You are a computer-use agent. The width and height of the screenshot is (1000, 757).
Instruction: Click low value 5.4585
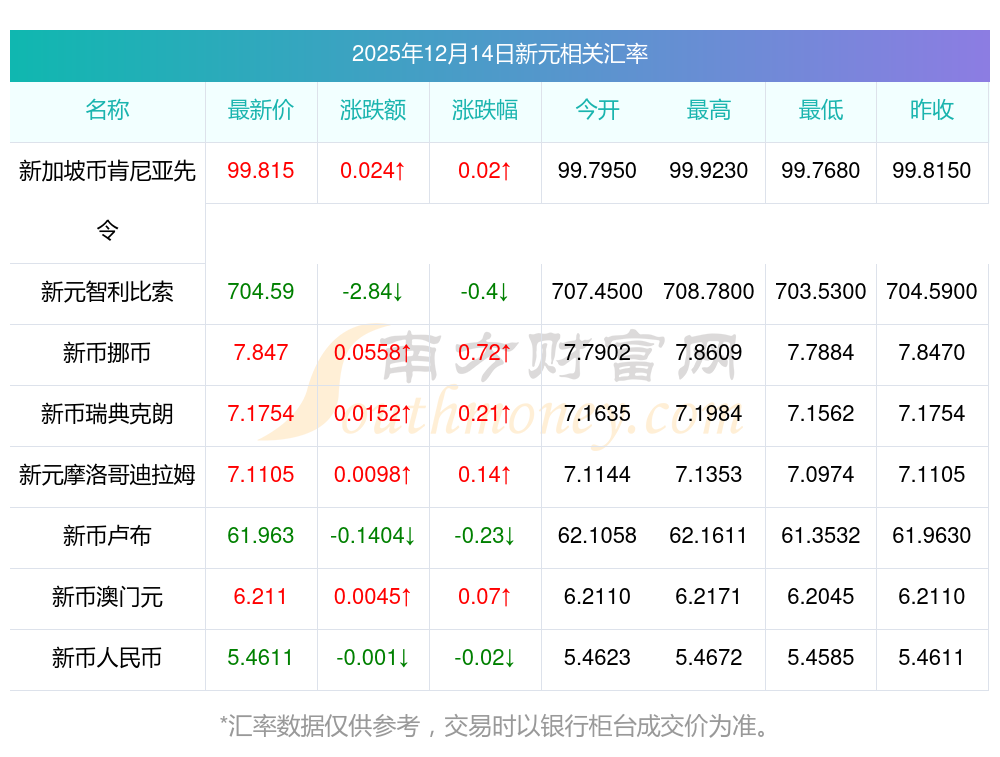click(x=821, y=658)
